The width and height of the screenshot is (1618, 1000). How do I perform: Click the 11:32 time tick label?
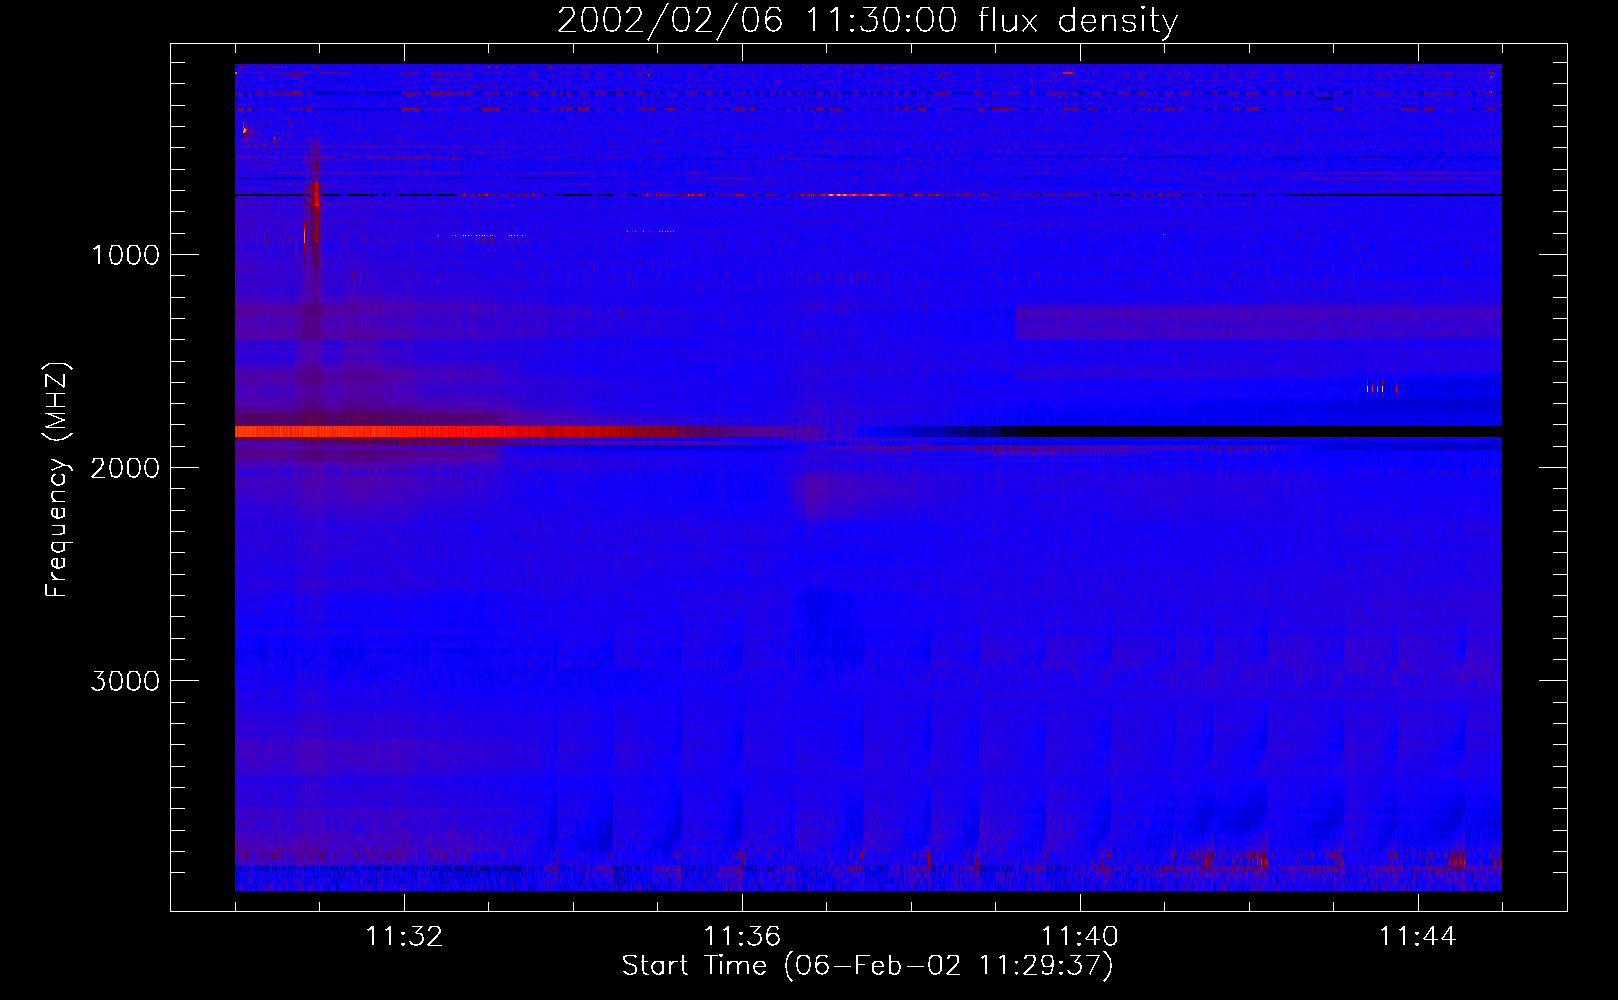(x=404, y=936)
